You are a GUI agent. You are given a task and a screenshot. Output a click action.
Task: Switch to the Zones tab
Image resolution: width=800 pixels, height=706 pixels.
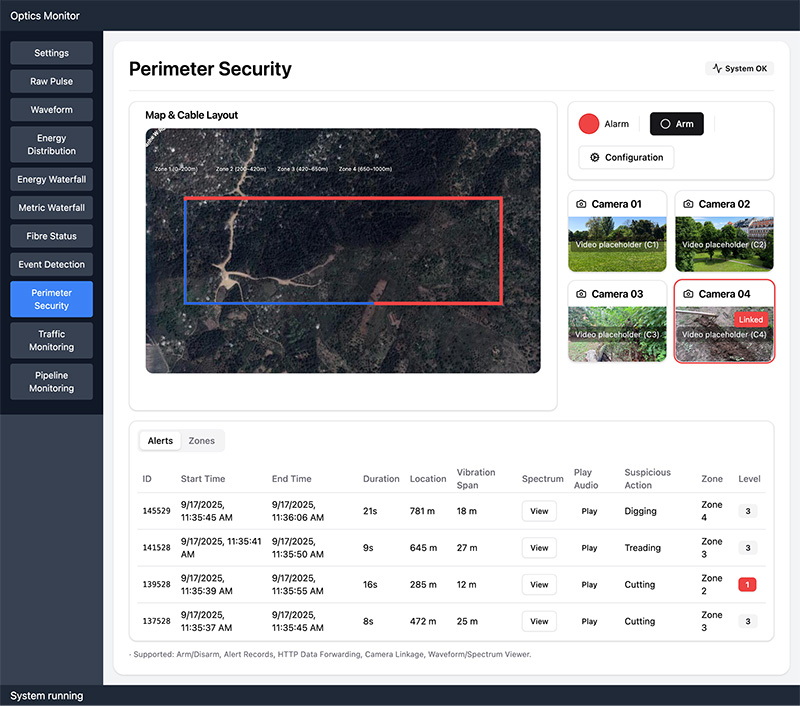coord(201,440)
